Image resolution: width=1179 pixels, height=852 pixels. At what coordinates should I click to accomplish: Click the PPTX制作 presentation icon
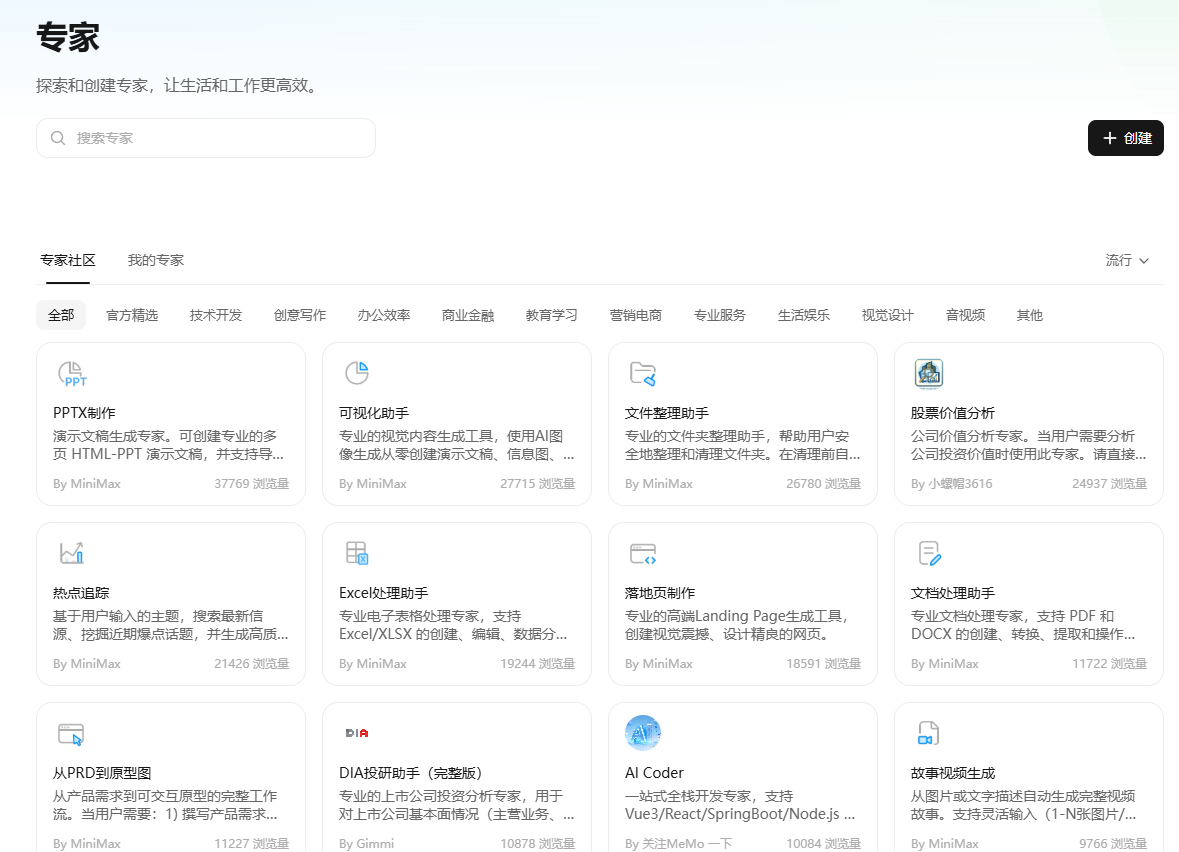[70, 371]
